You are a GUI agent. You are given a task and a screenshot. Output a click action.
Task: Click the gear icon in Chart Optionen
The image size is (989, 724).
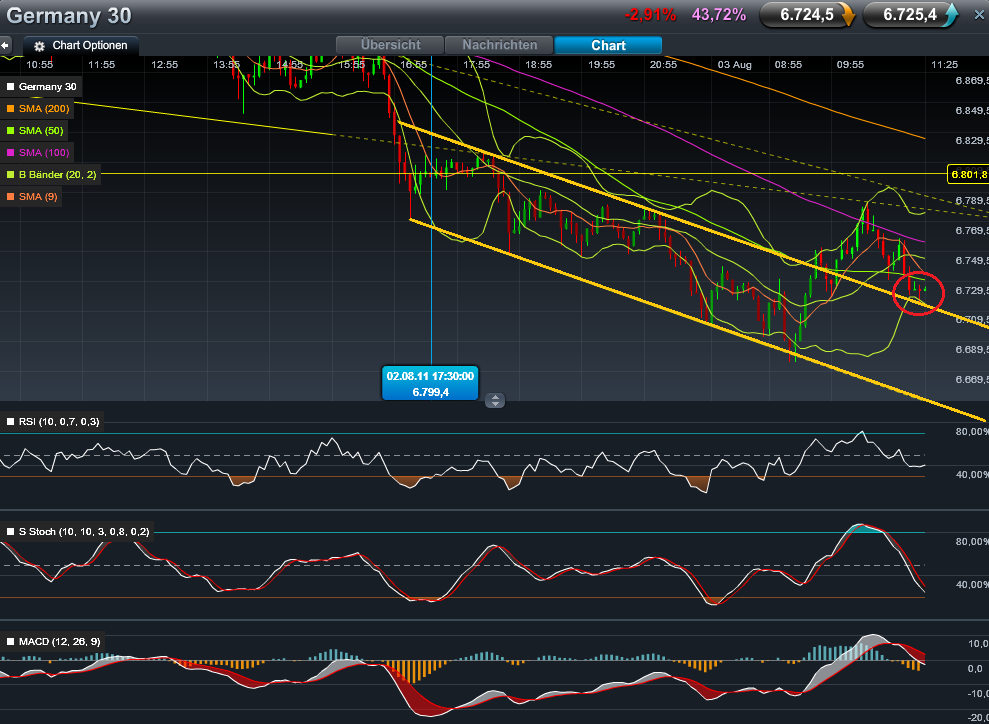tap(40, 46)
